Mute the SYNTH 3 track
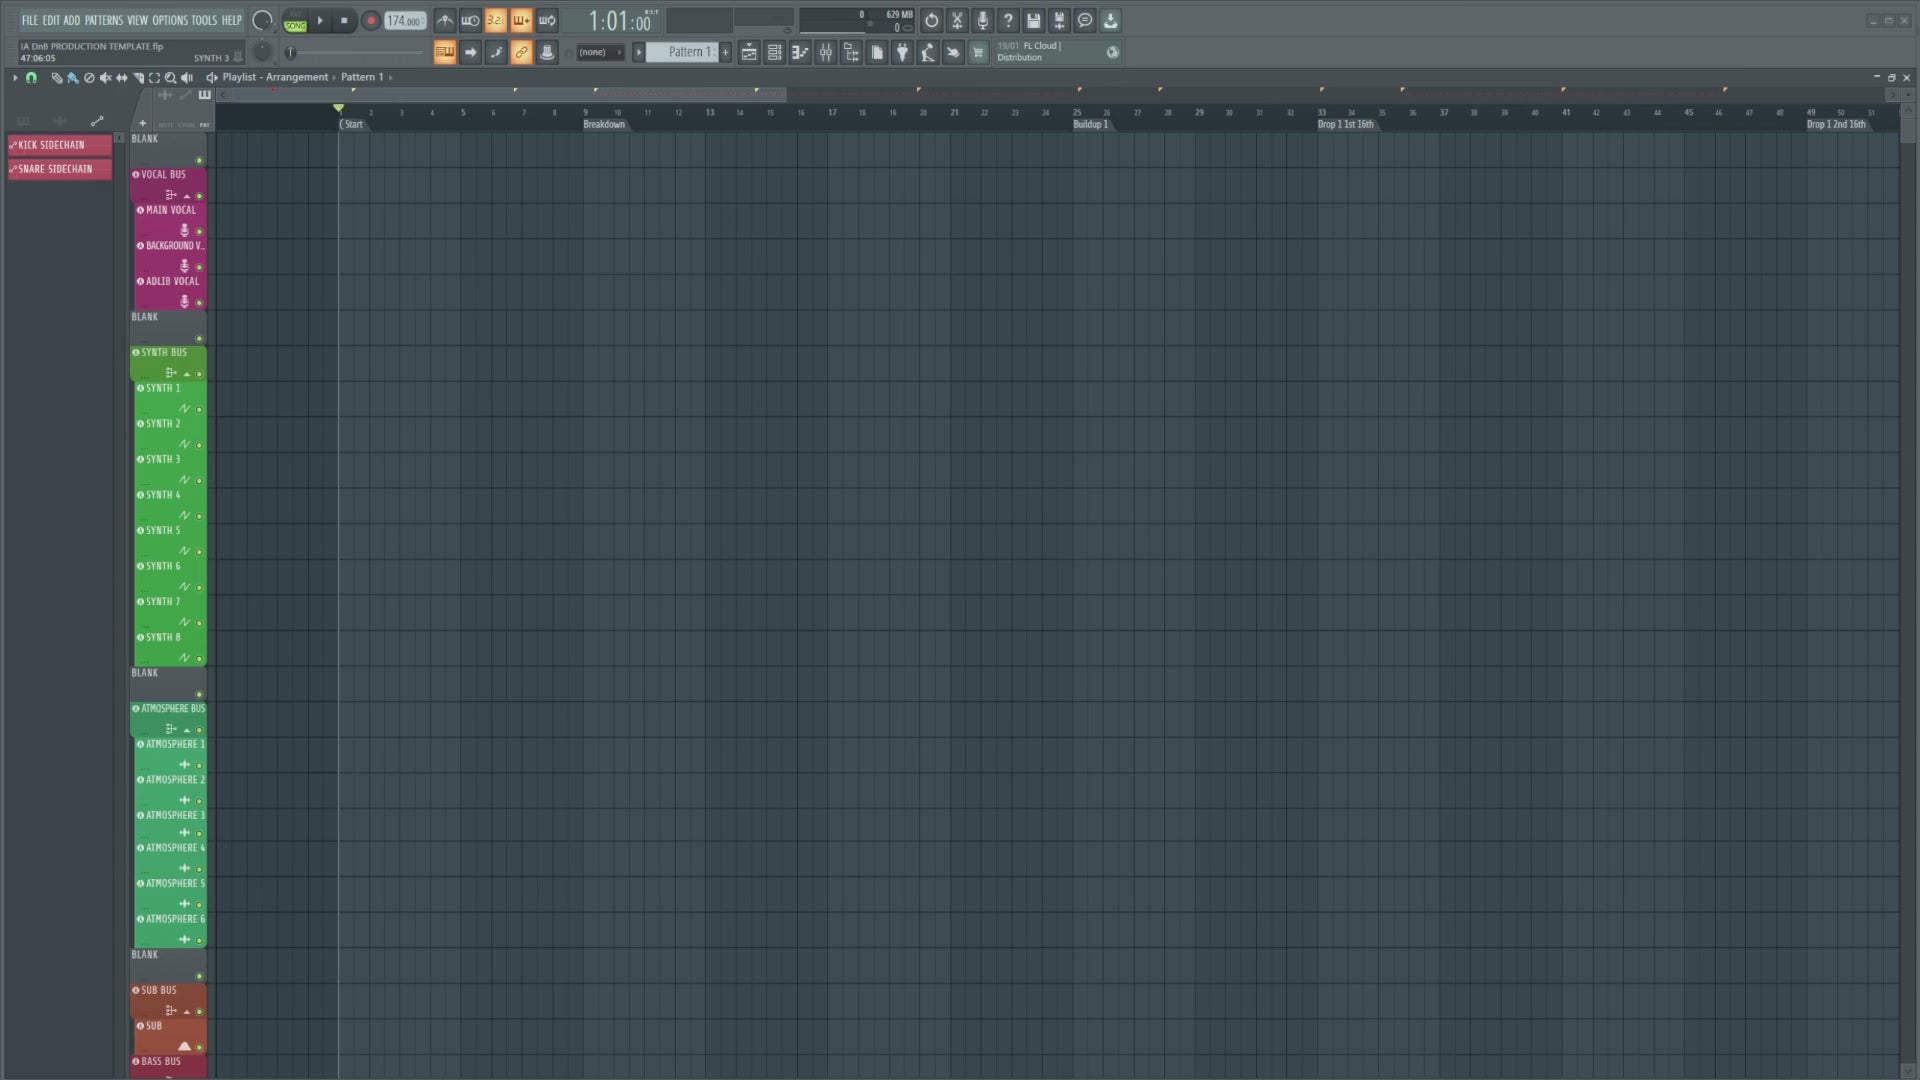The width and height of the screenshot is (1920, 1080). [x=199, y=481]
